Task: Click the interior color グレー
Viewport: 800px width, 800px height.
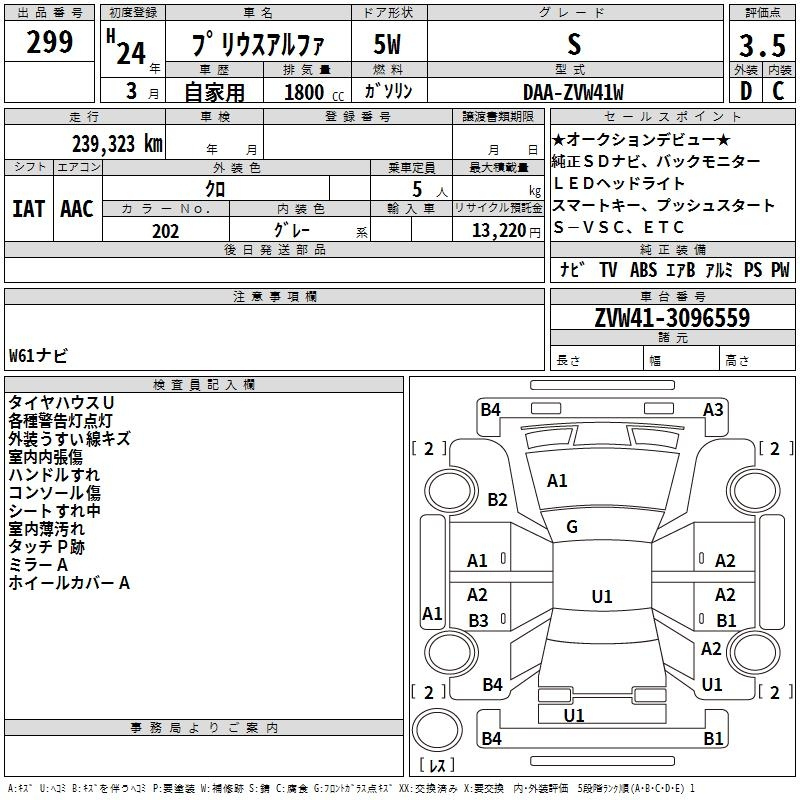Action: click(292, 230)
